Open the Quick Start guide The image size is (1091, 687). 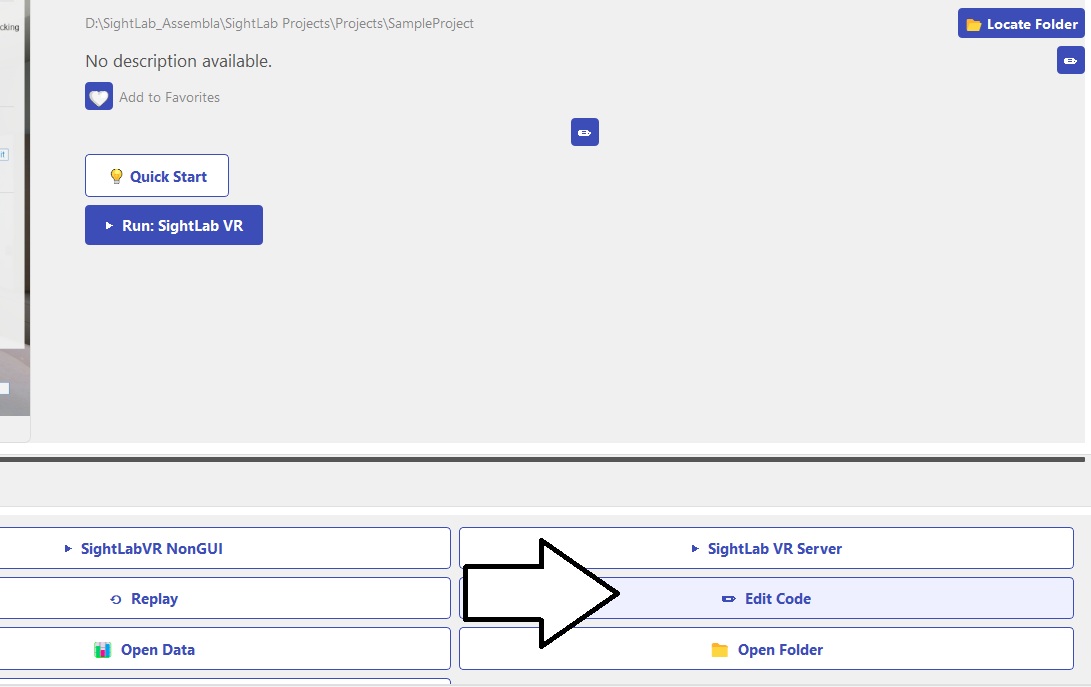click(x=157, y=176)
